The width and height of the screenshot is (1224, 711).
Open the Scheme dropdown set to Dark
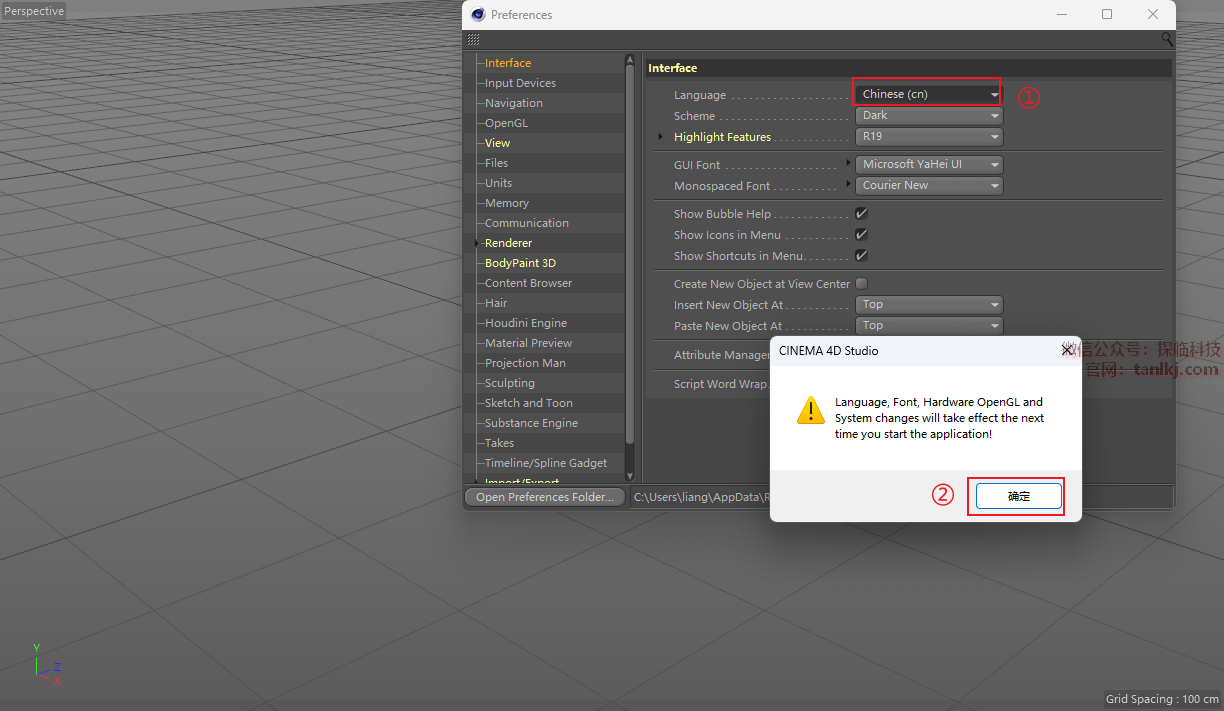[x=929, y=116]
